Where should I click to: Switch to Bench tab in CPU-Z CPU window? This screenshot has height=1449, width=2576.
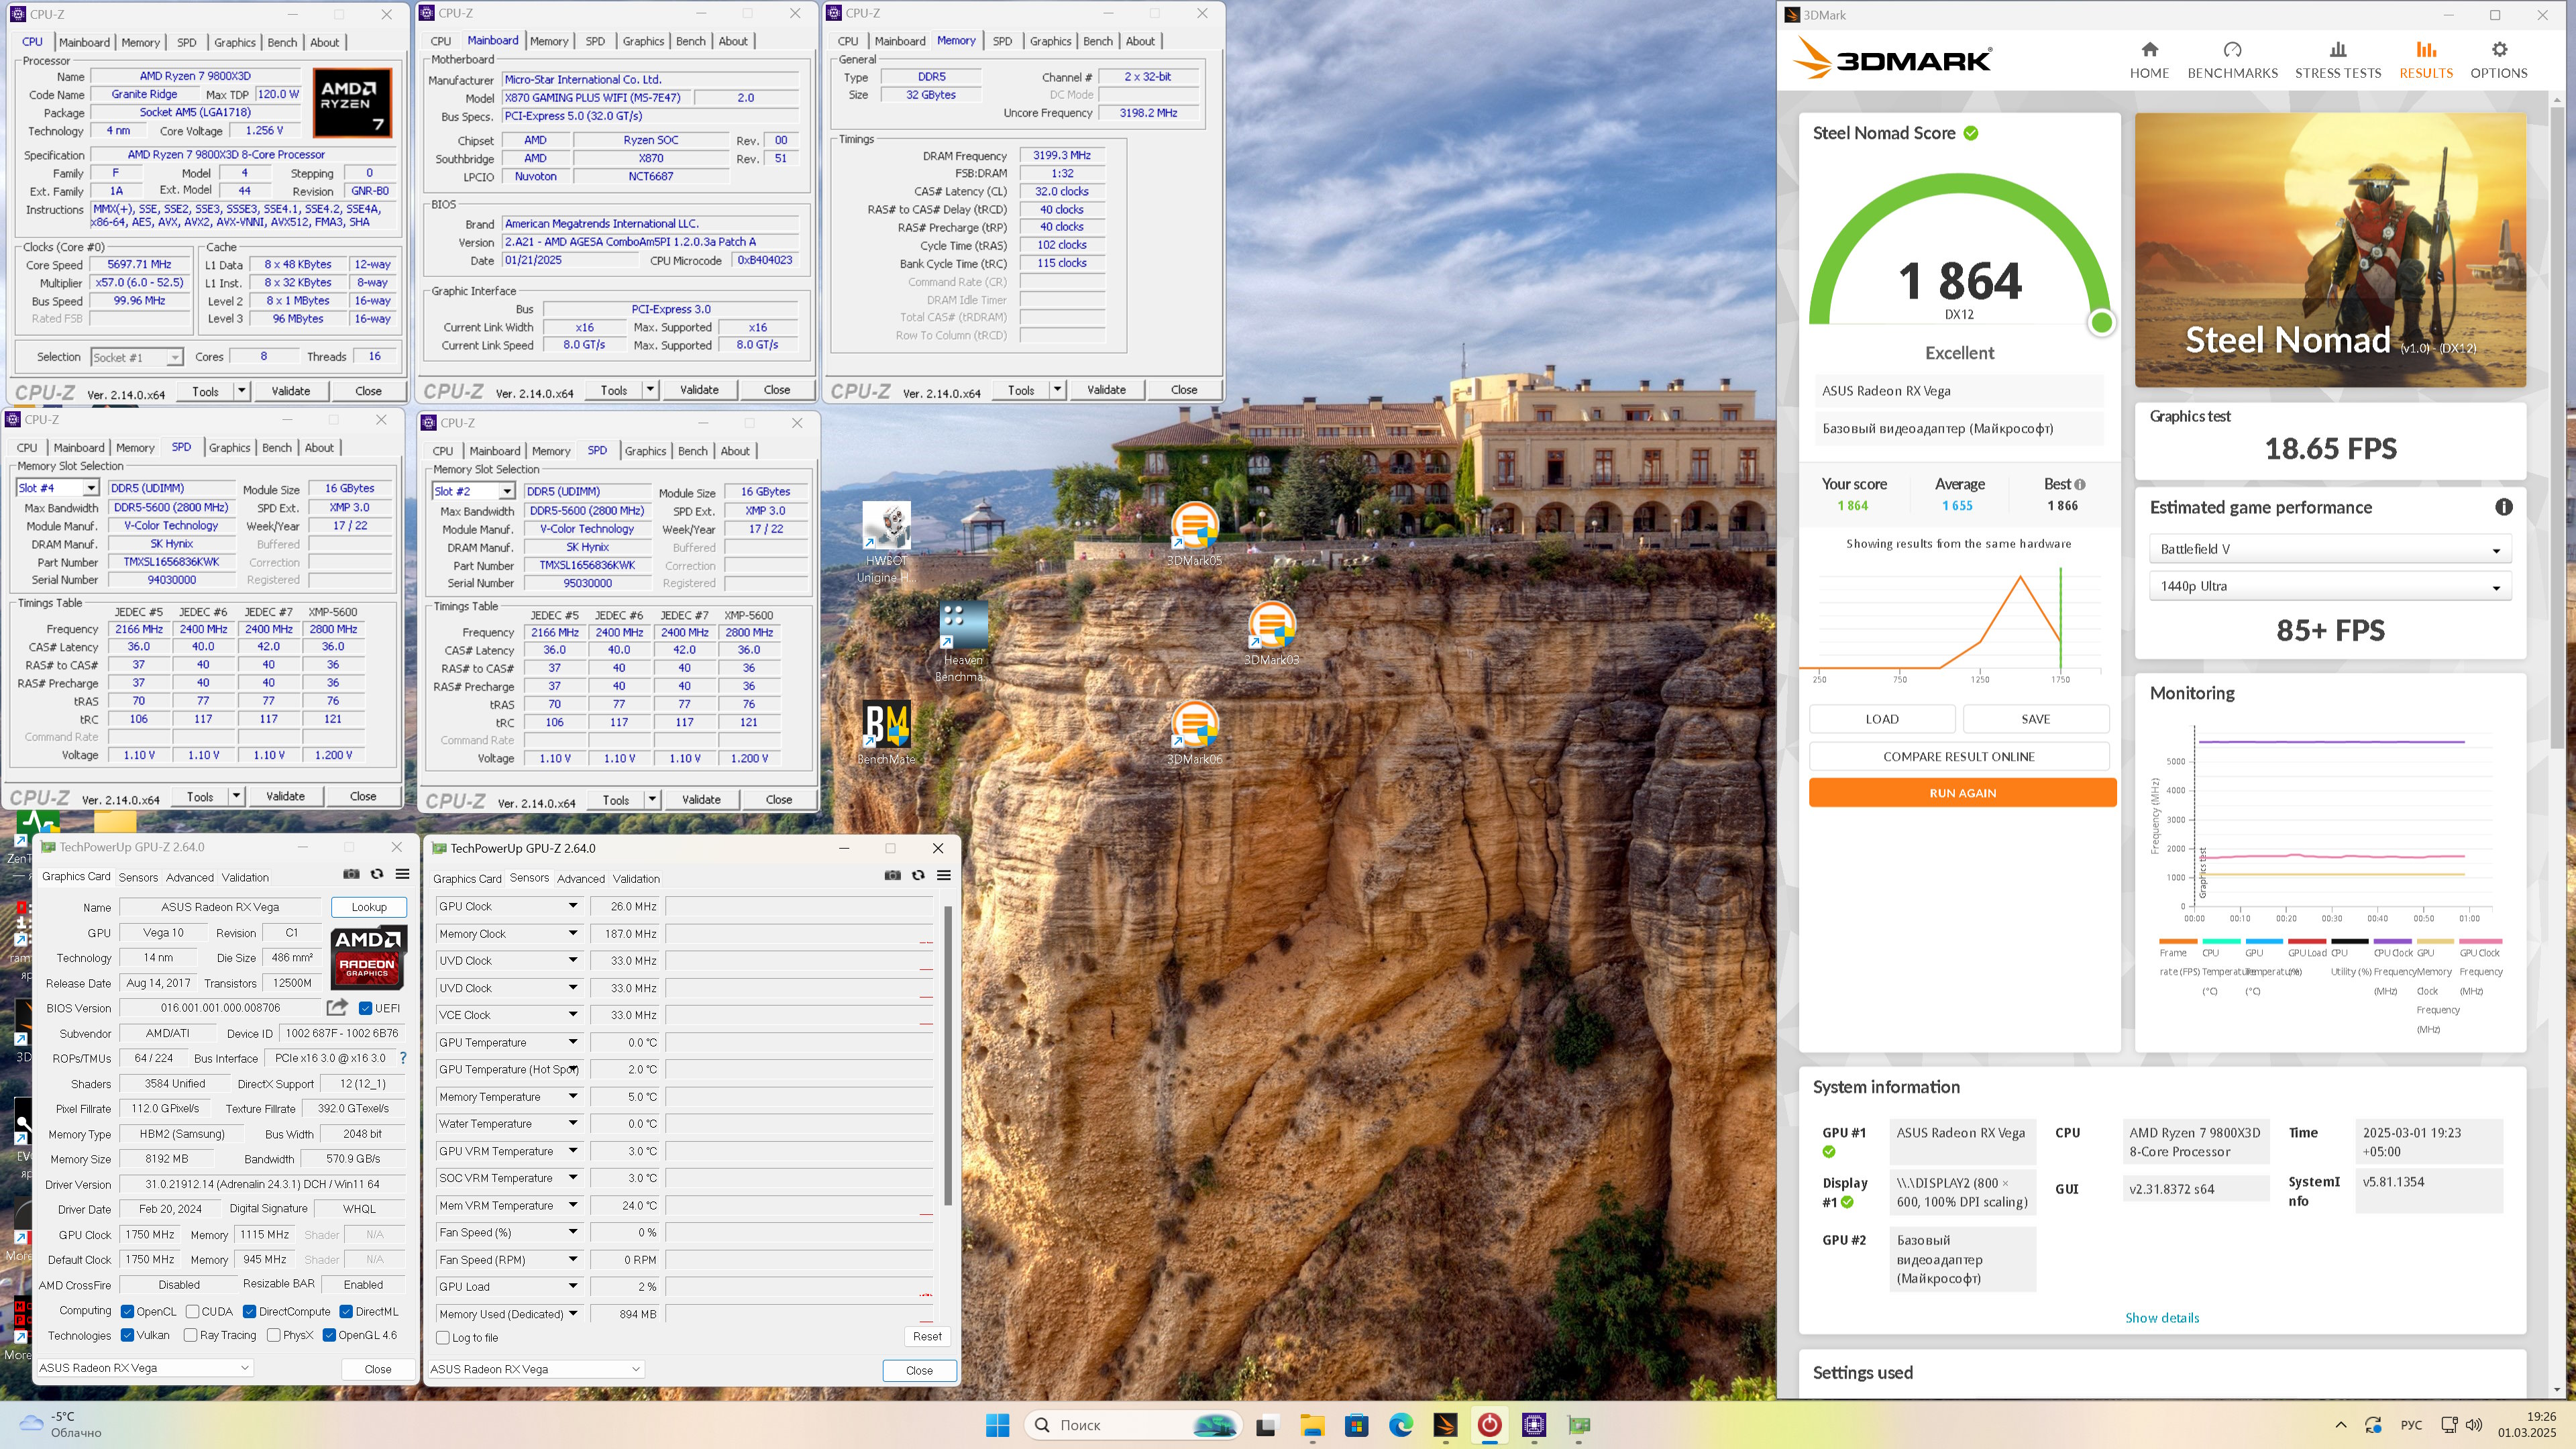tap(282, 42)
